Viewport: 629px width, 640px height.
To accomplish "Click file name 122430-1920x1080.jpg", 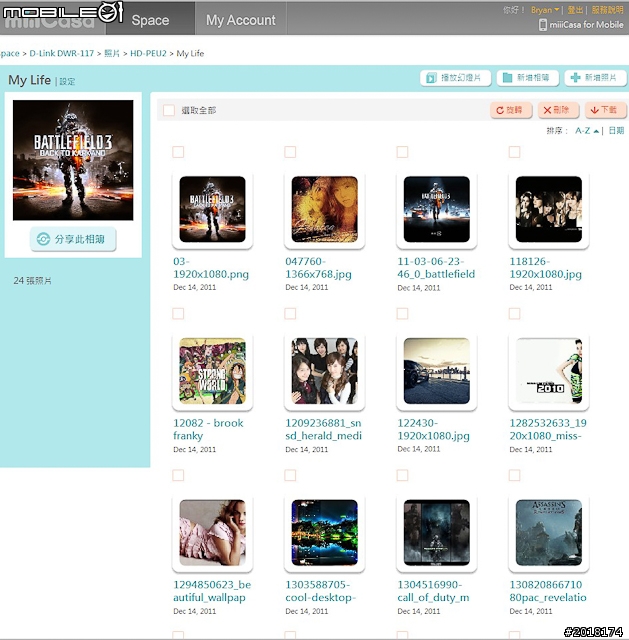I will pos(433,429).
